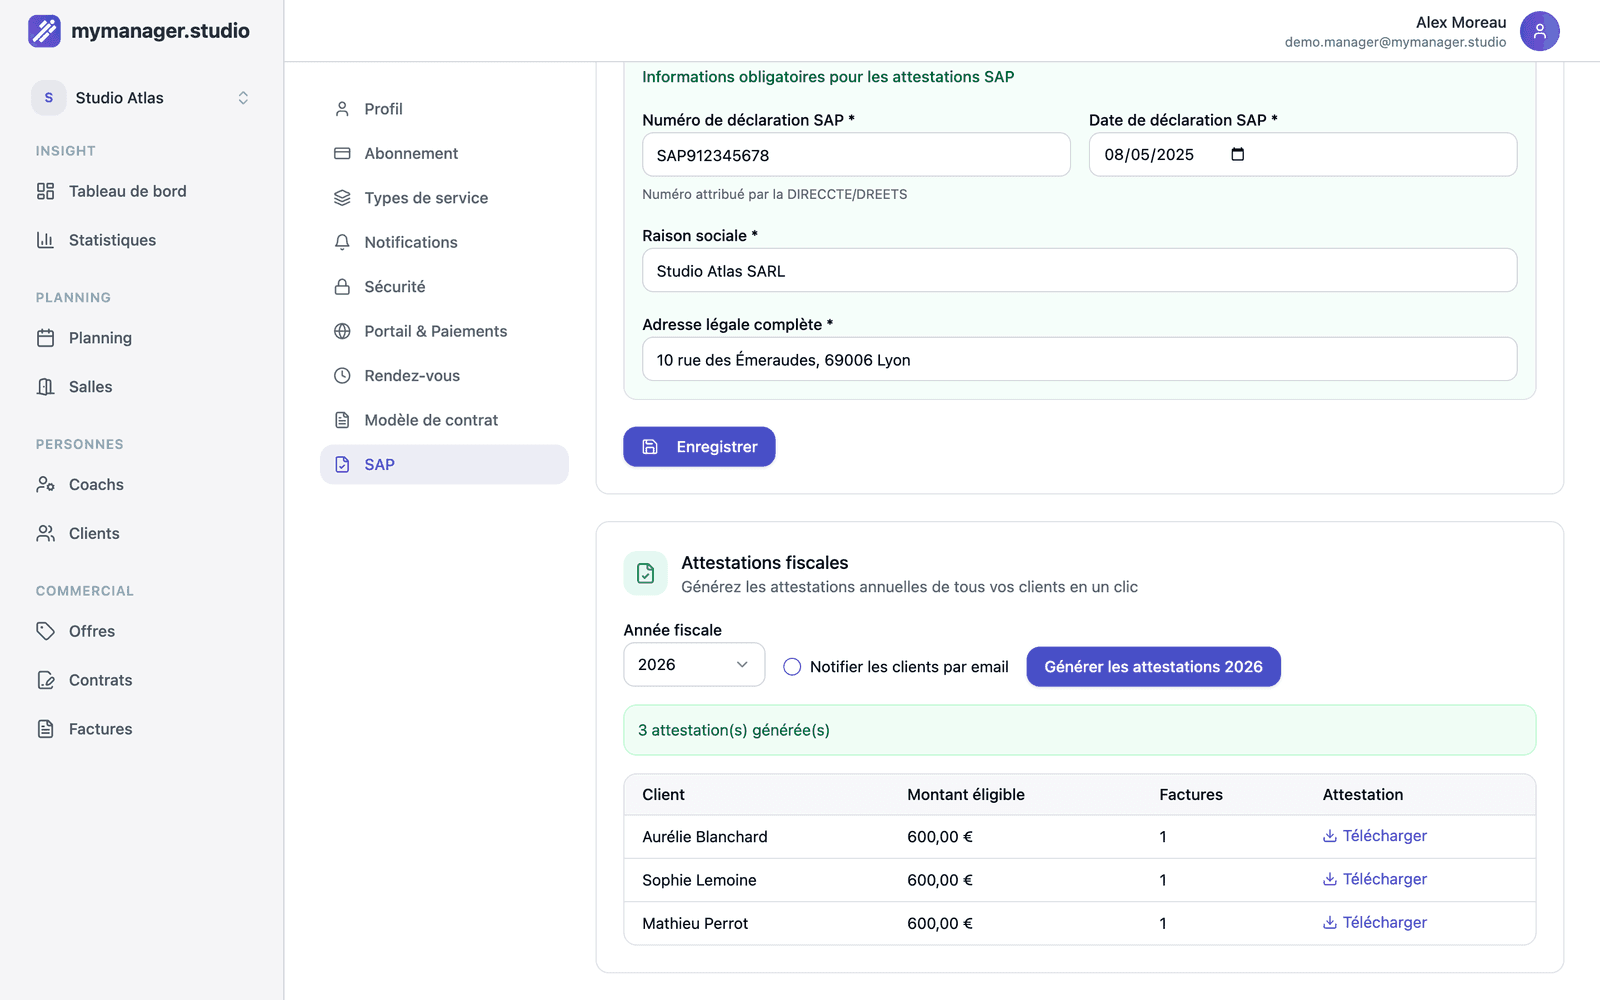
Task: Open the Année fiscale 2026 dropdown
Action: click(694, 665)
